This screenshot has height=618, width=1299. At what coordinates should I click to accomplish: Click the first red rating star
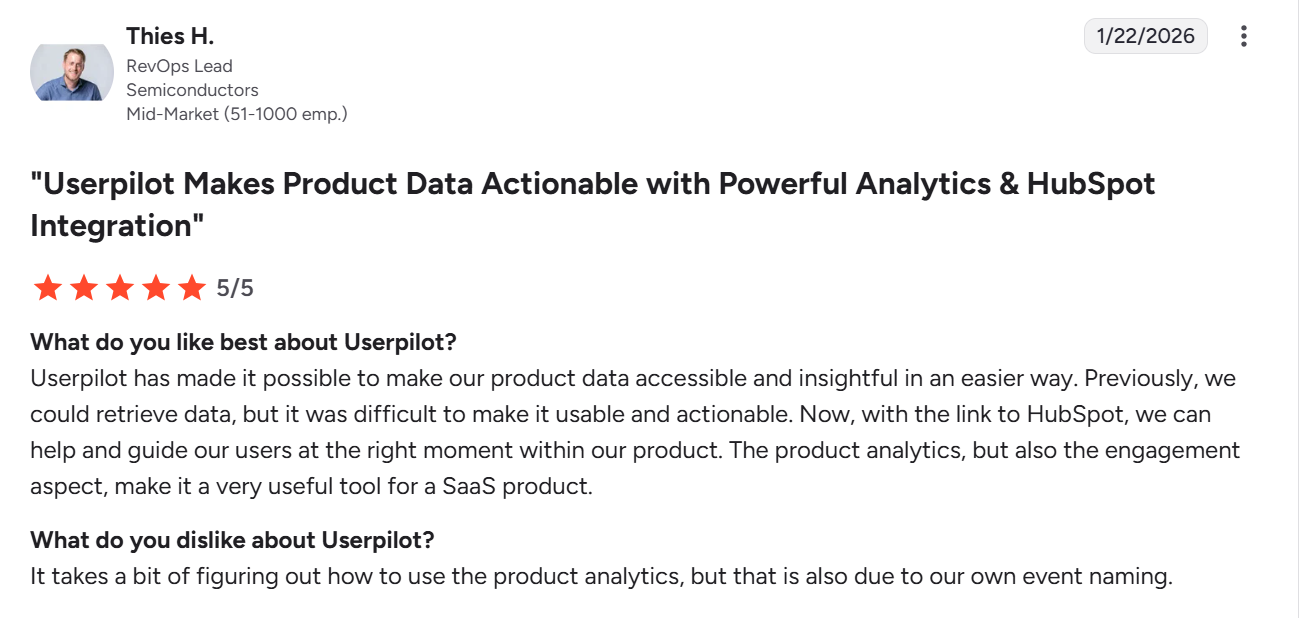click(47, 287)
